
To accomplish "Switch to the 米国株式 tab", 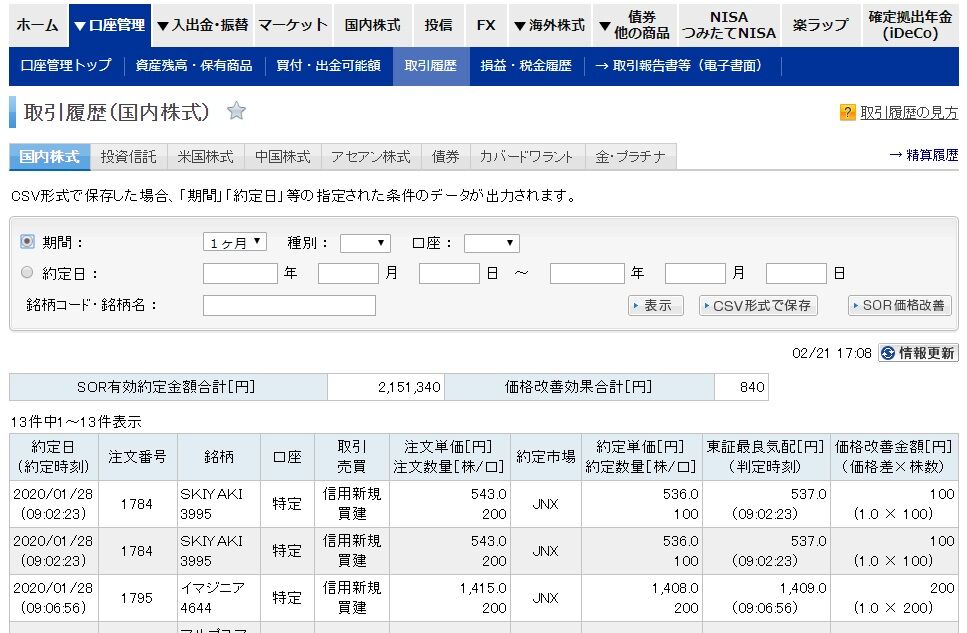I will pyautogui.click(x=205, y=157).
